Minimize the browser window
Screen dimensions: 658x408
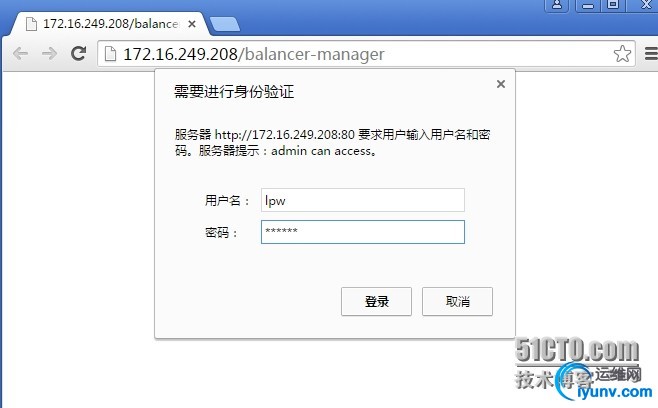coord(588,5)
